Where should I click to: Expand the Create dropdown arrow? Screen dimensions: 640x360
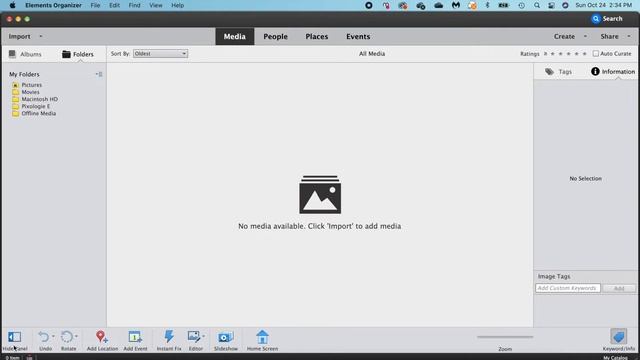click(585, 36)
